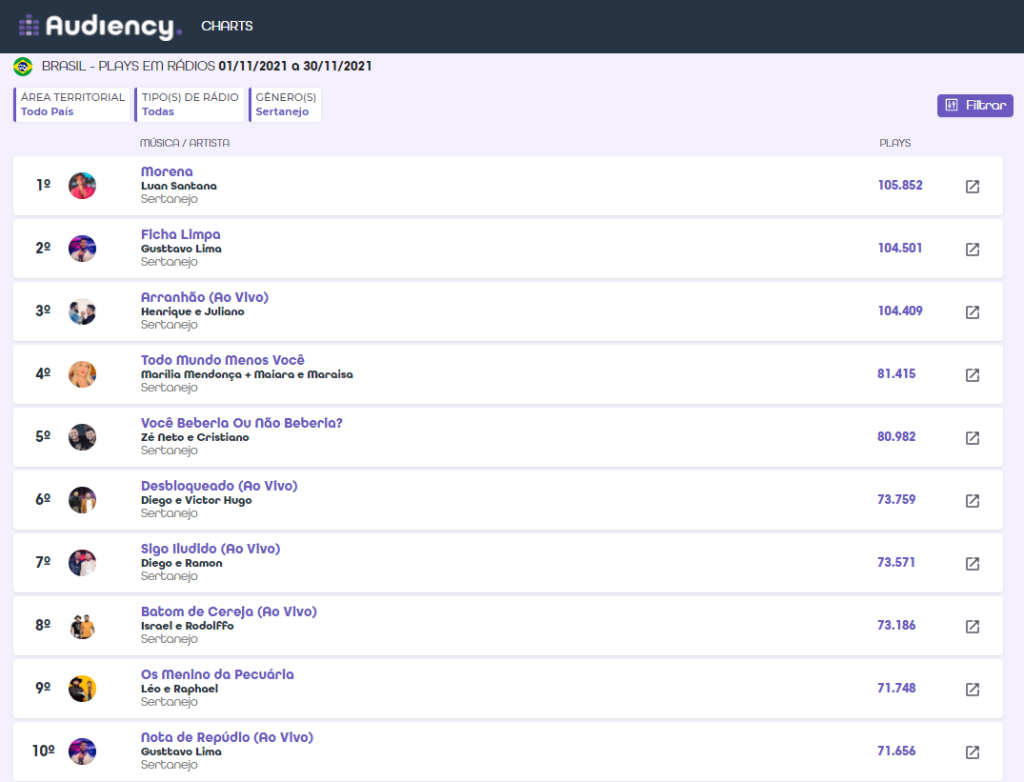Click the play count 80.982
1024x782 pixels.
(x=896, y=436)
